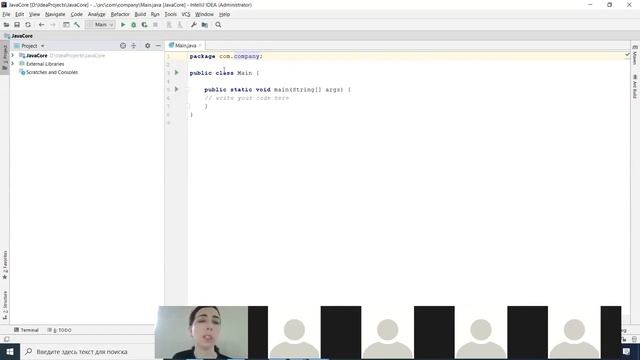Click the Collapse All icon in Project panel
Viewport: 640px width, 360px height.
coord(133,46)
